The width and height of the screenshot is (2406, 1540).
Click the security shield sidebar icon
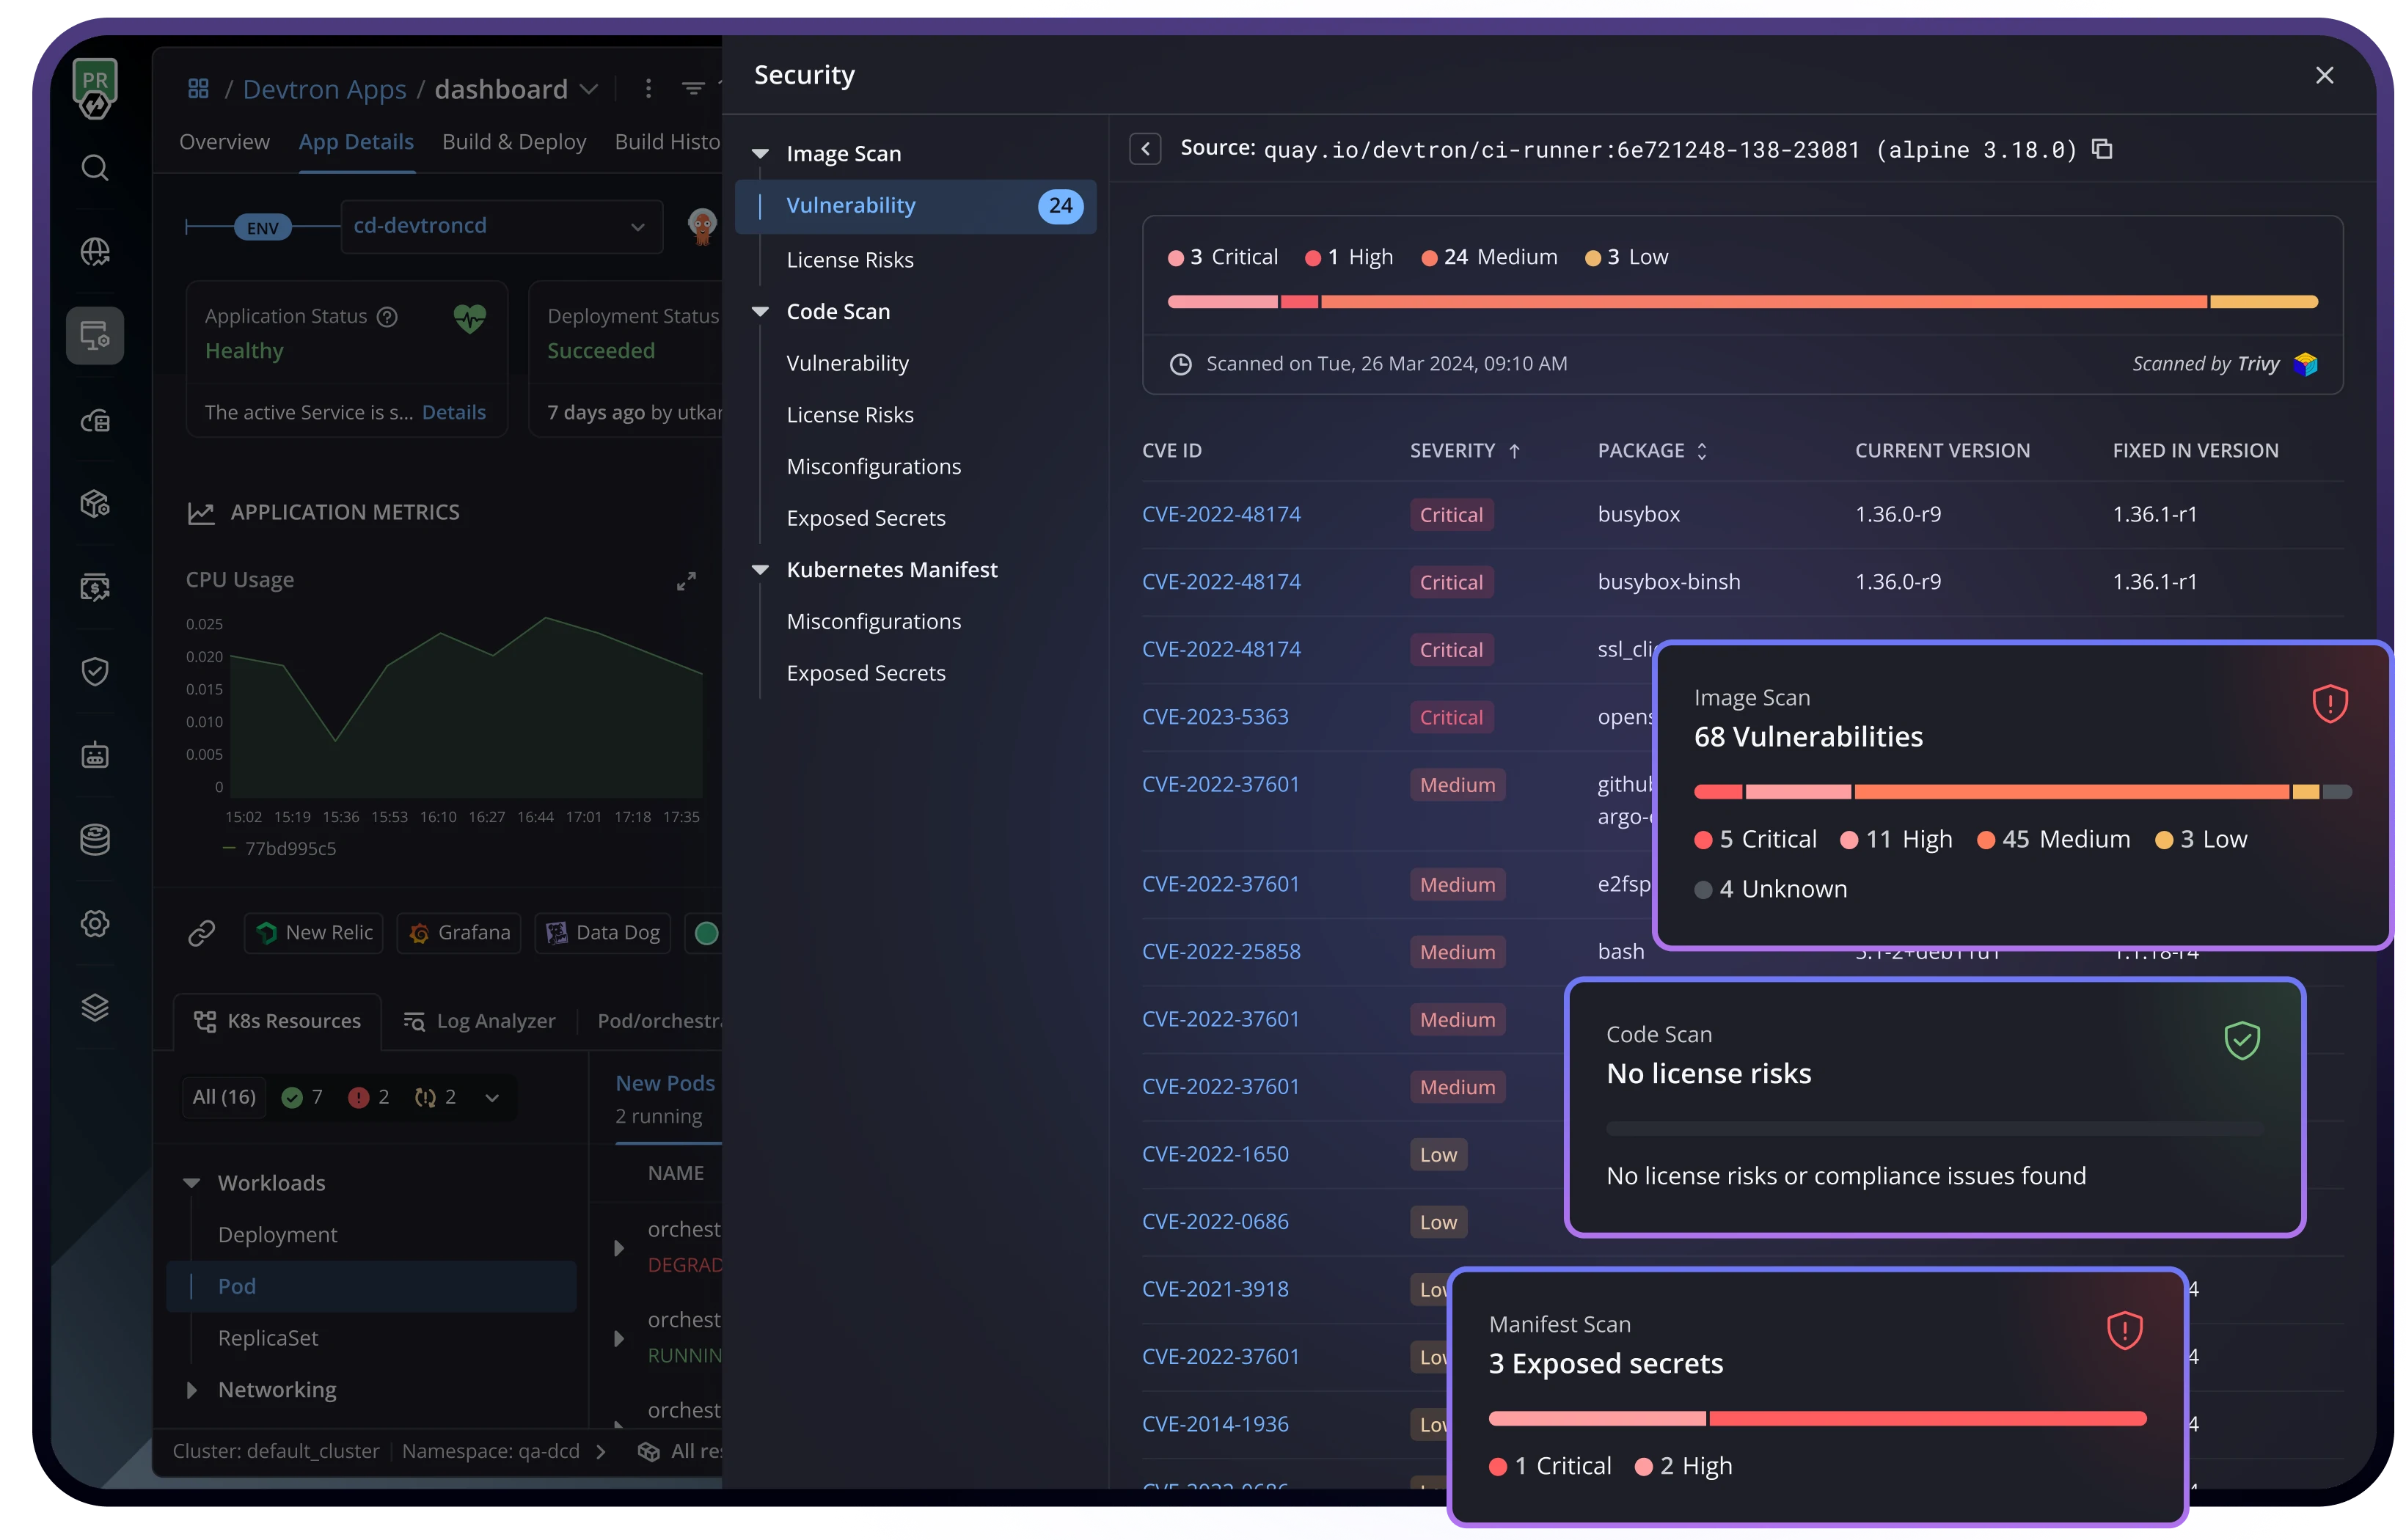pos(95,671)
